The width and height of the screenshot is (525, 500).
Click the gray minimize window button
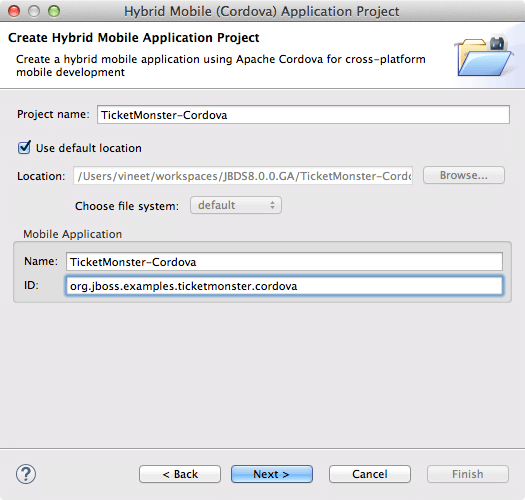(34, 11)
